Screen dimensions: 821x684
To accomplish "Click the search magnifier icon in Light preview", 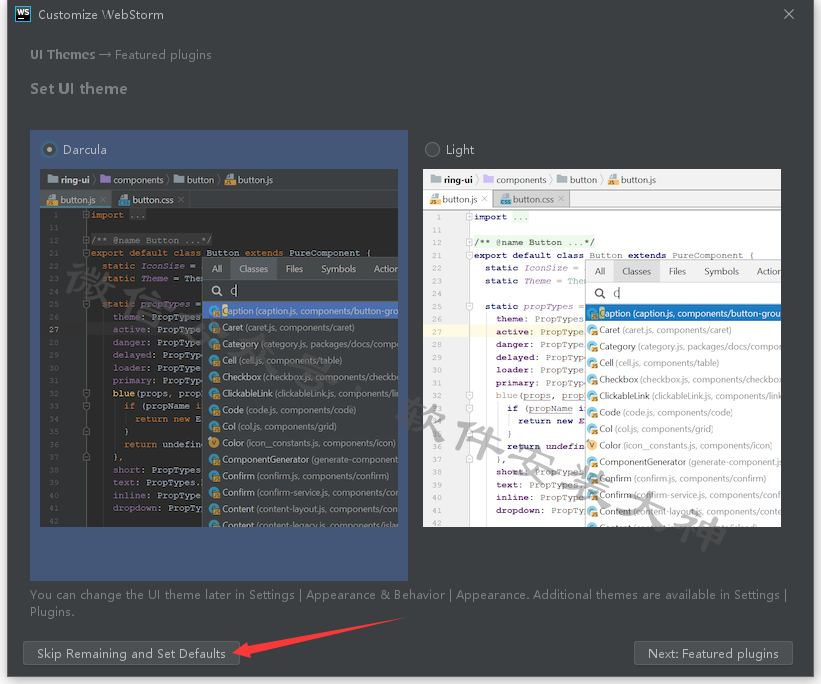I will (x=600, y=293).
